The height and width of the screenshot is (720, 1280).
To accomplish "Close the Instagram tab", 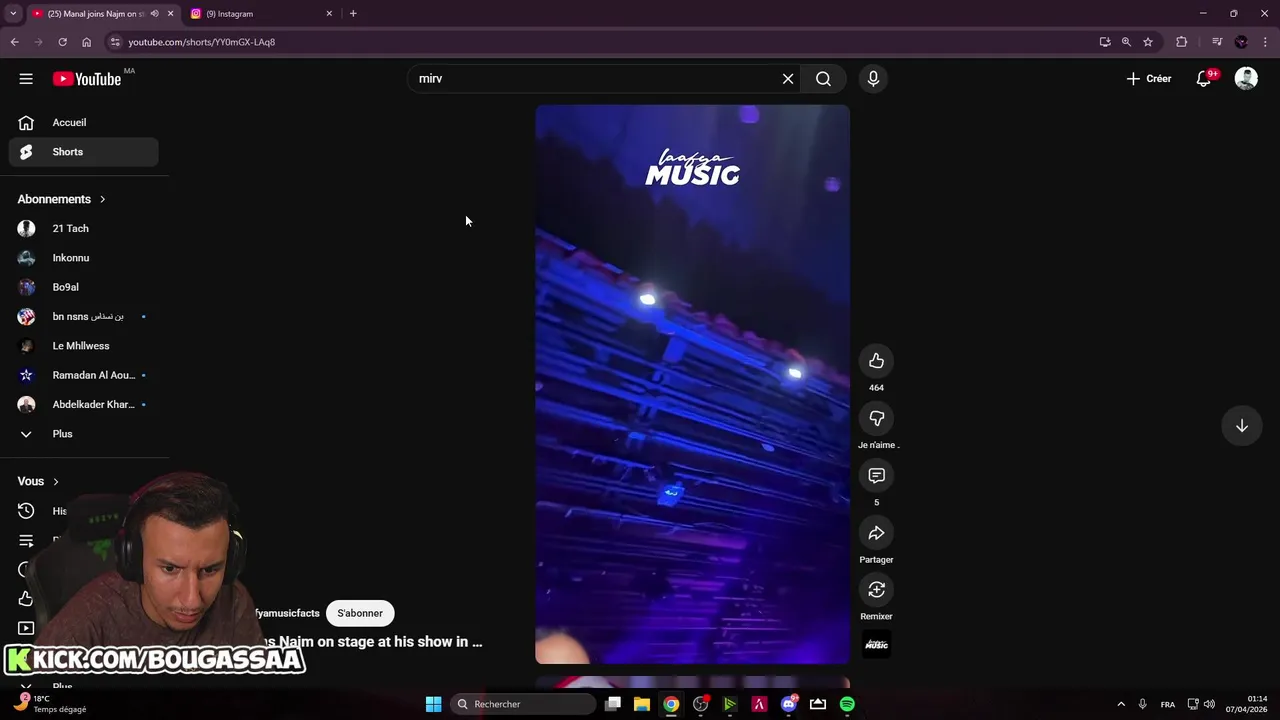I will pos(329,14).
